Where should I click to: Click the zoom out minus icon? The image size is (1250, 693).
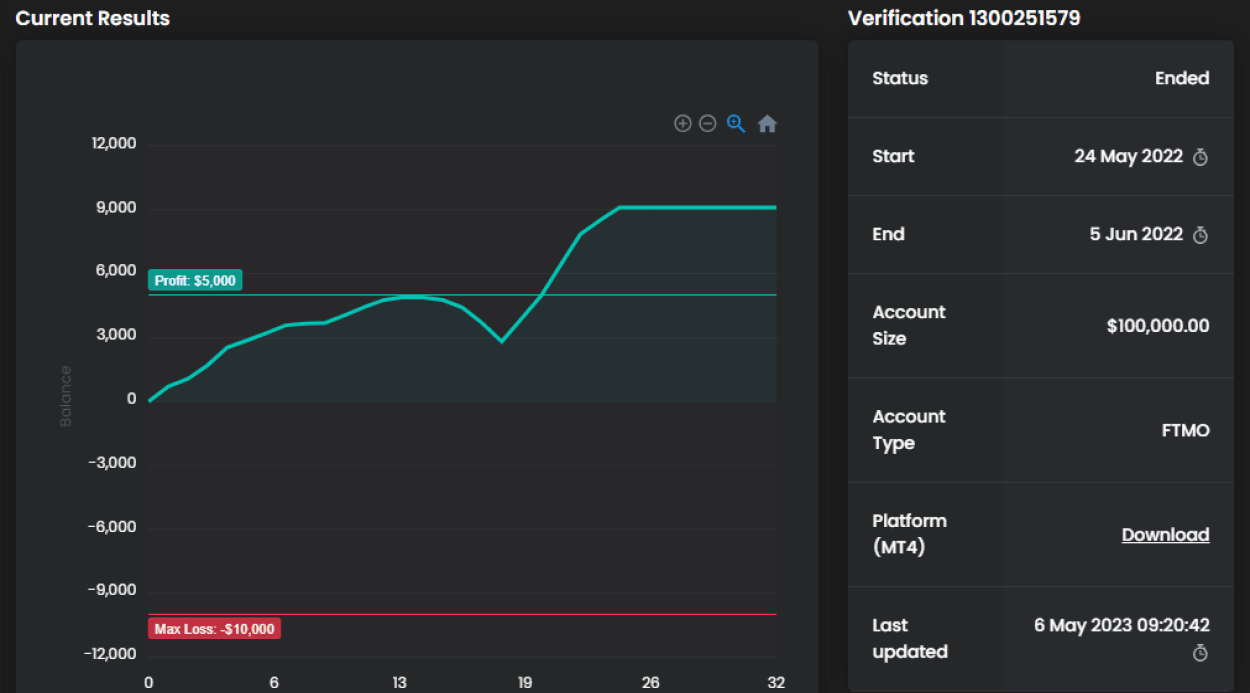click(x=708, y=124)
